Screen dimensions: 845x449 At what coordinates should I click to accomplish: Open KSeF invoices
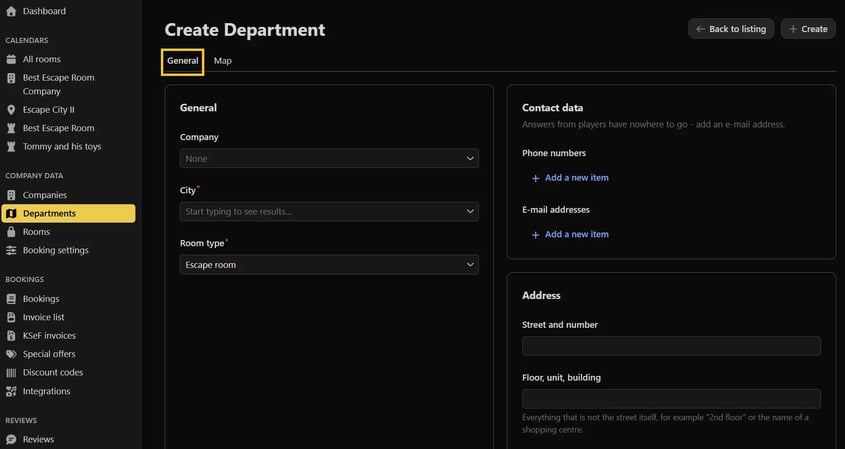(x=49, y=335)
